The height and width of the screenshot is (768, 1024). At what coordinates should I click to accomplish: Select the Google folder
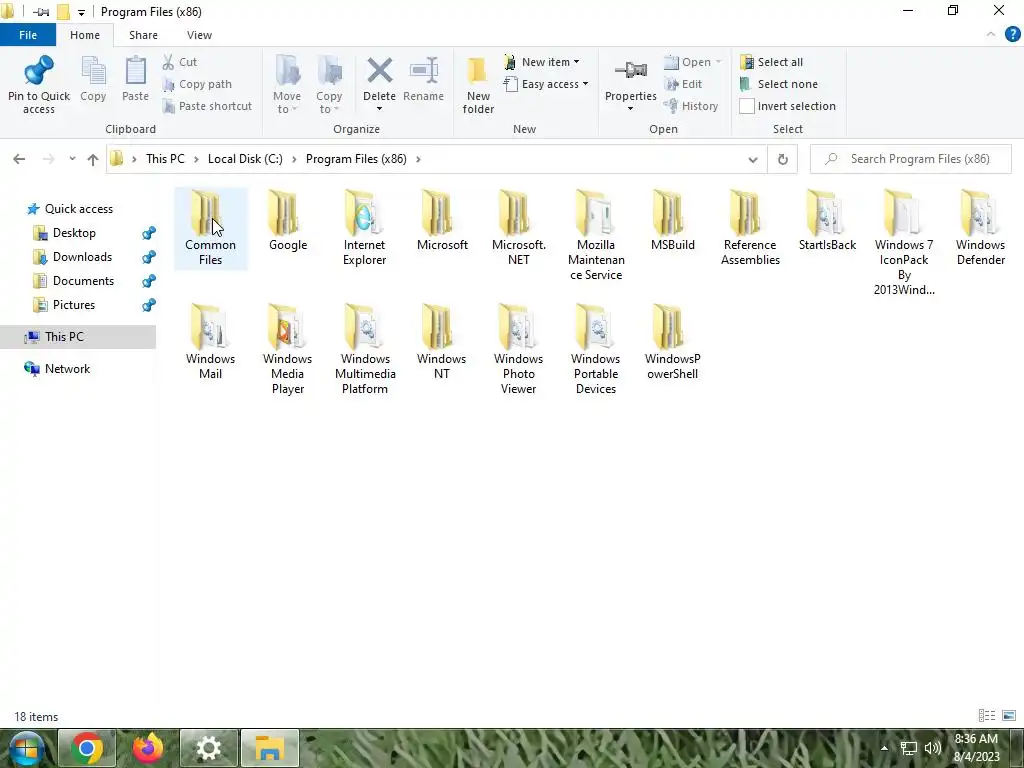point(288,221)
